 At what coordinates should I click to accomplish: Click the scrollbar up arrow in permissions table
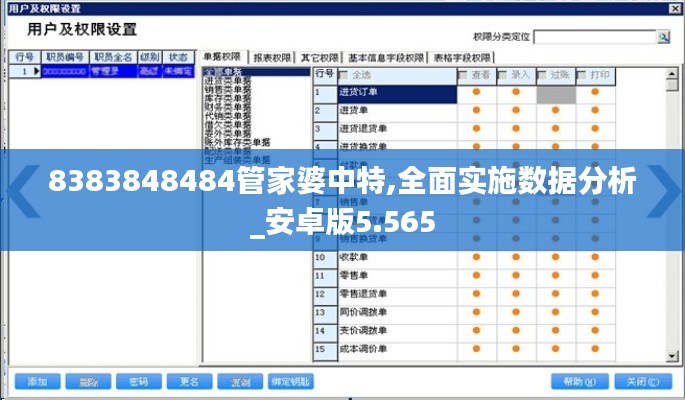[x=672, y=73]
